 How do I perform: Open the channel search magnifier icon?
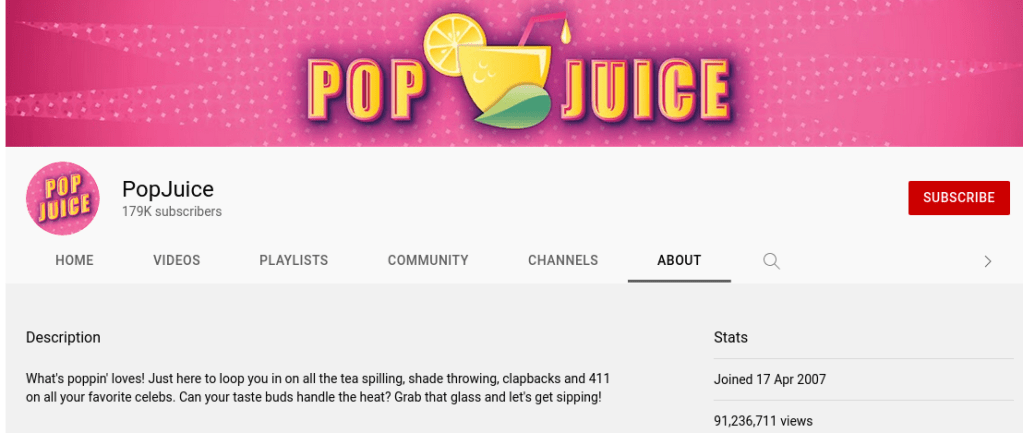[x=771, y=261]
